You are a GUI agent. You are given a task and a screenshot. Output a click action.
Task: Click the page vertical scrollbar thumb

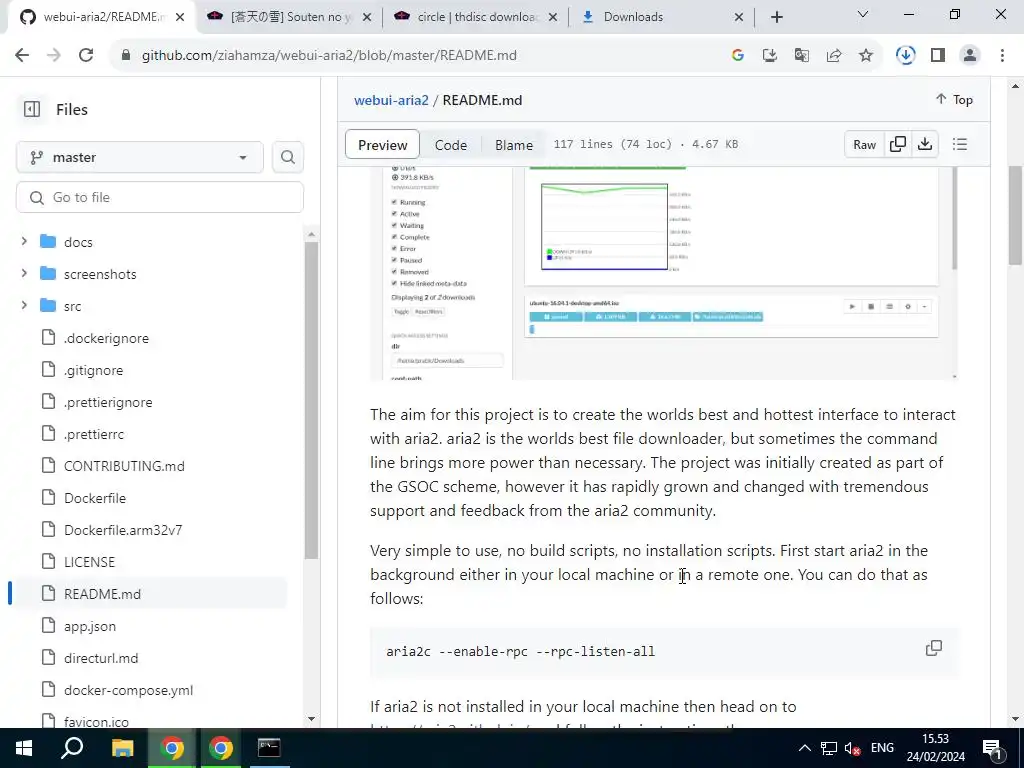click(1015, 216)
